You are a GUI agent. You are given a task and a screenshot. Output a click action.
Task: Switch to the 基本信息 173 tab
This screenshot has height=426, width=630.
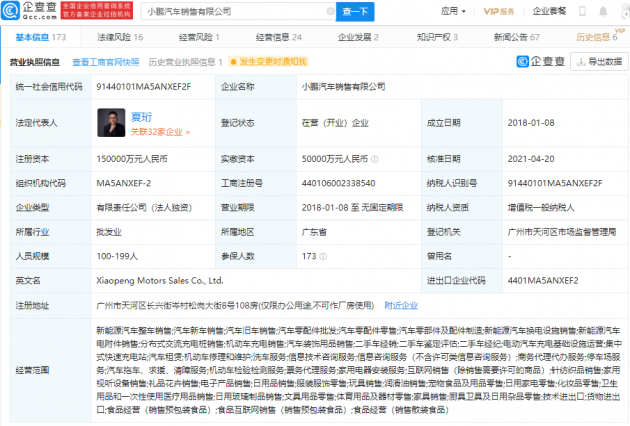tap(41, 37)
